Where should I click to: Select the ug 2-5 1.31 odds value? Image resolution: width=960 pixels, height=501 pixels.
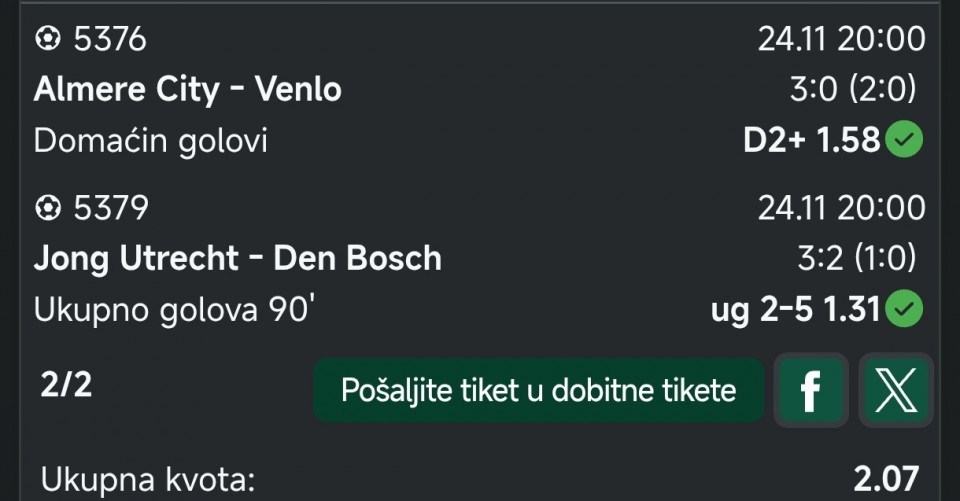[x=795, y=311]
